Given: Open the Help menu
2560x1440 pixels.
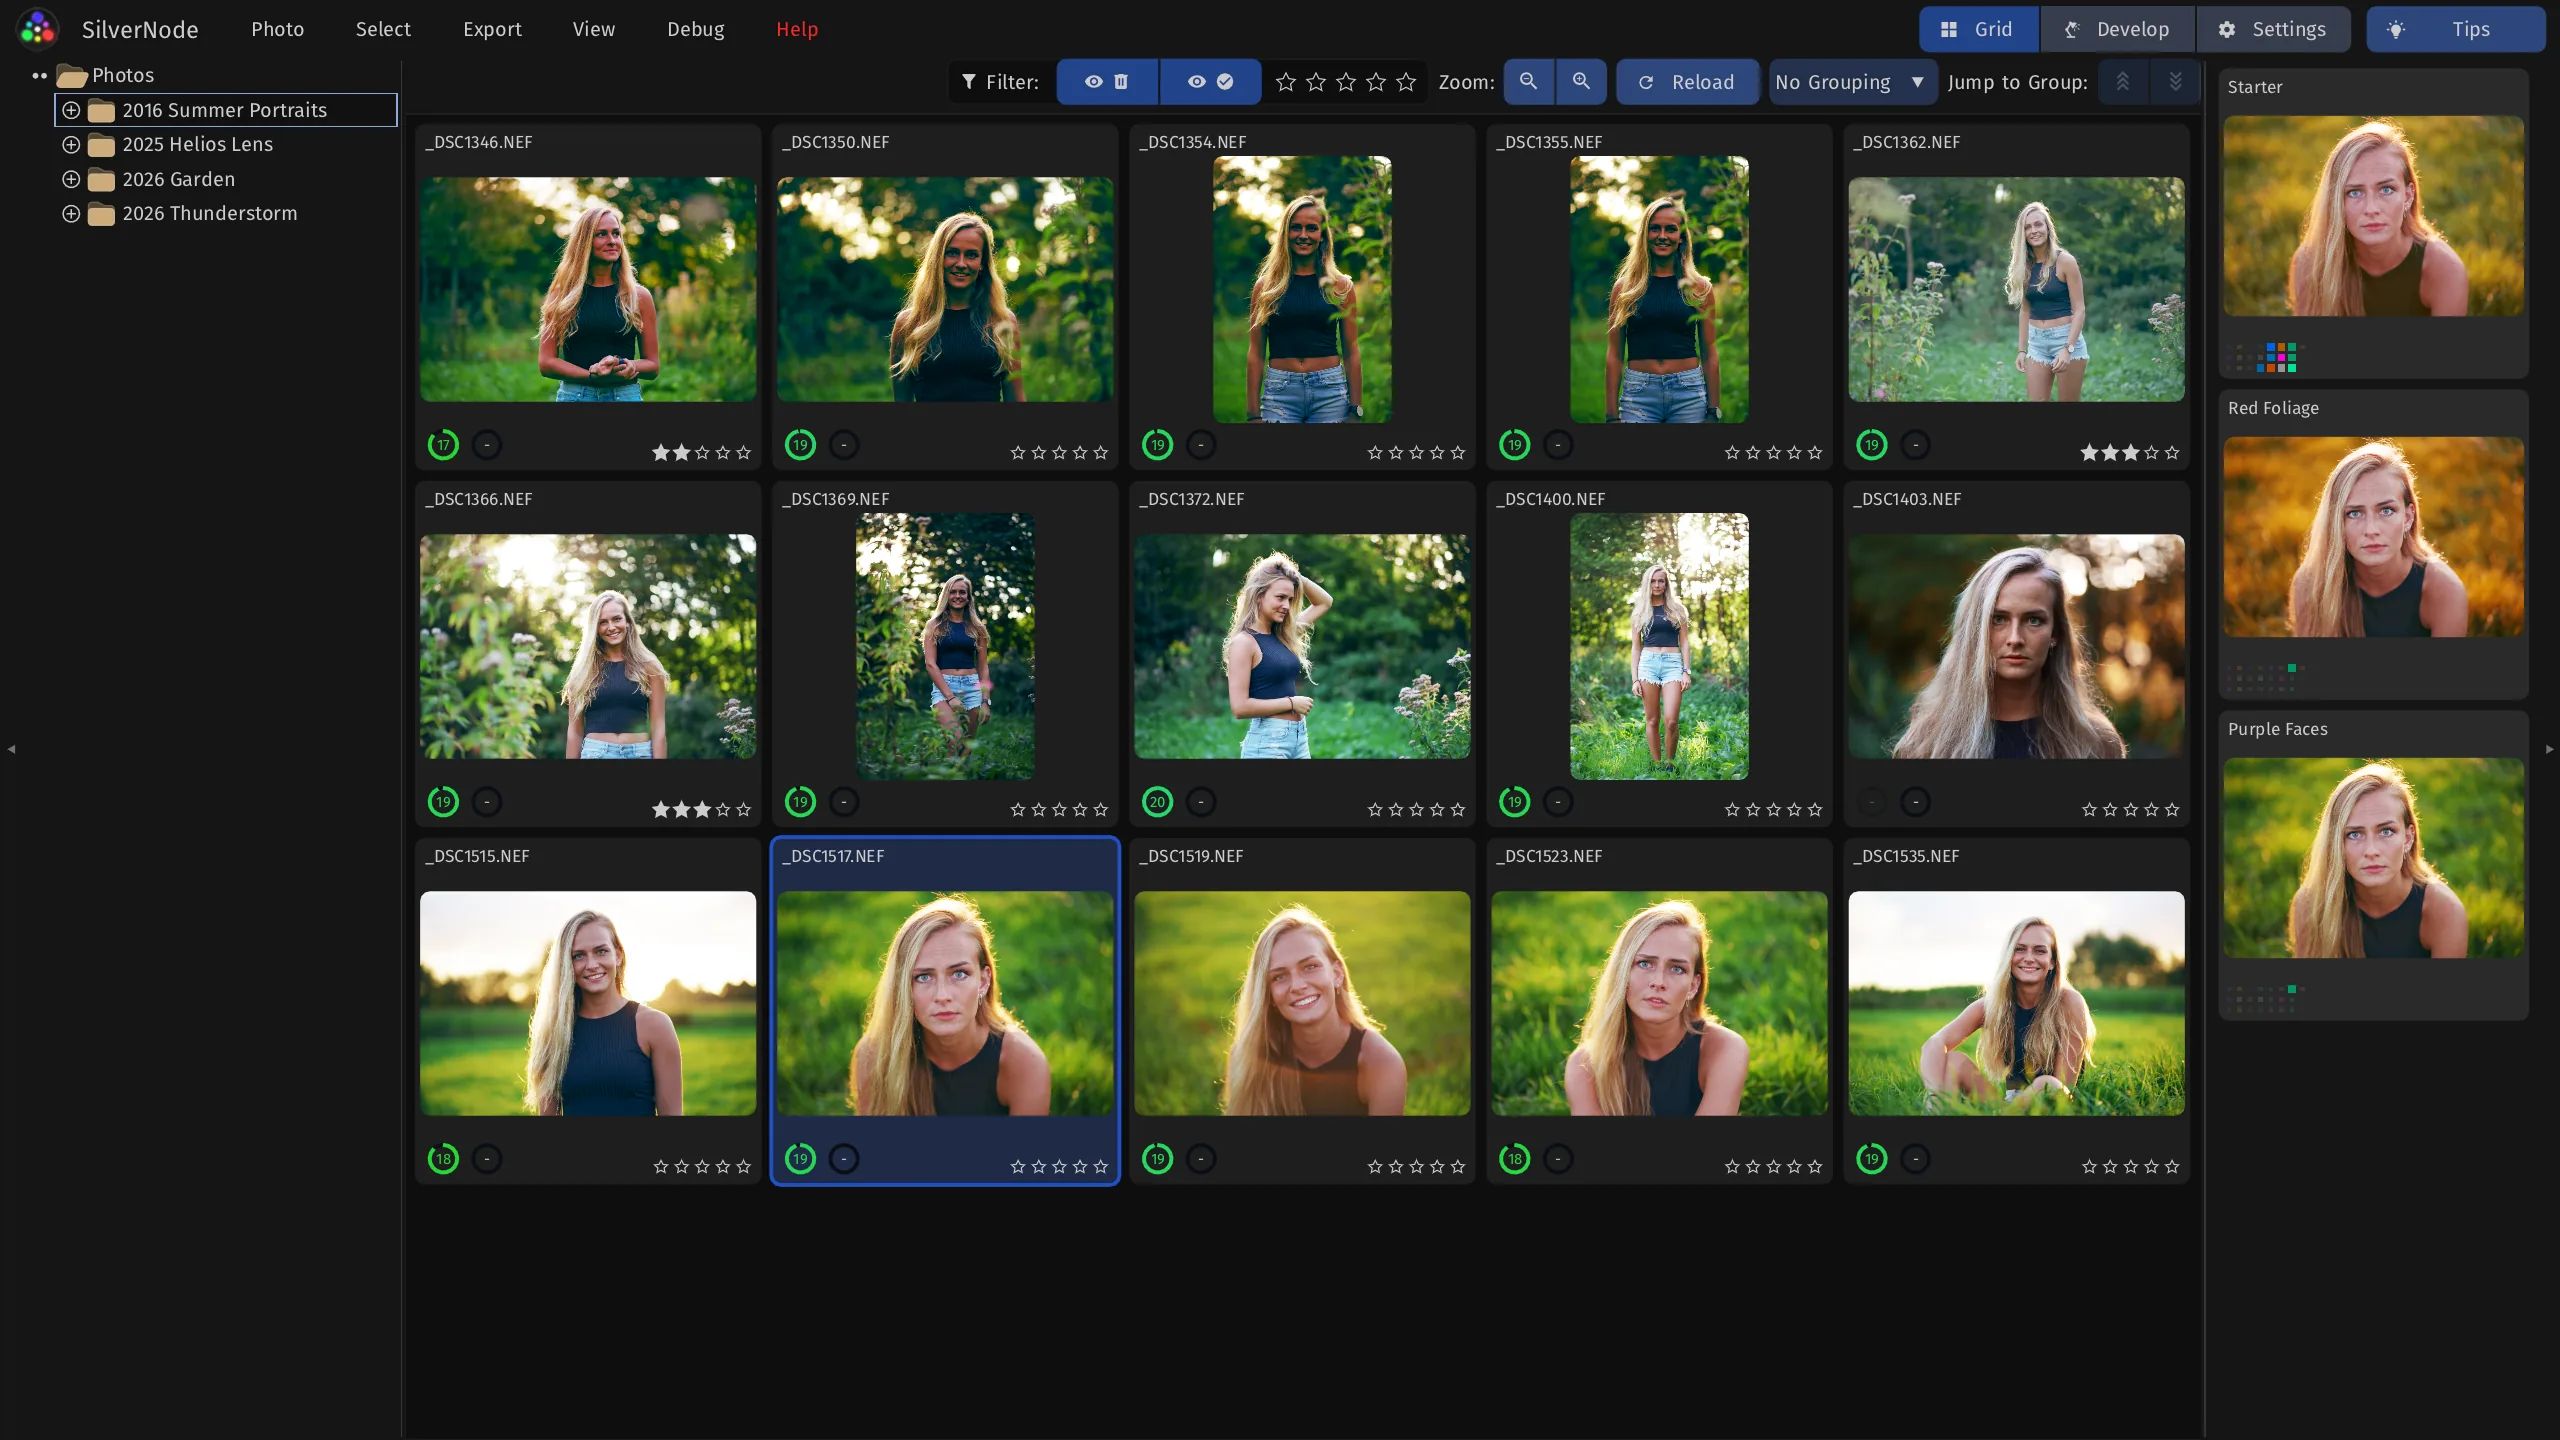Looking at the screenshot, I should pos(797,29).
